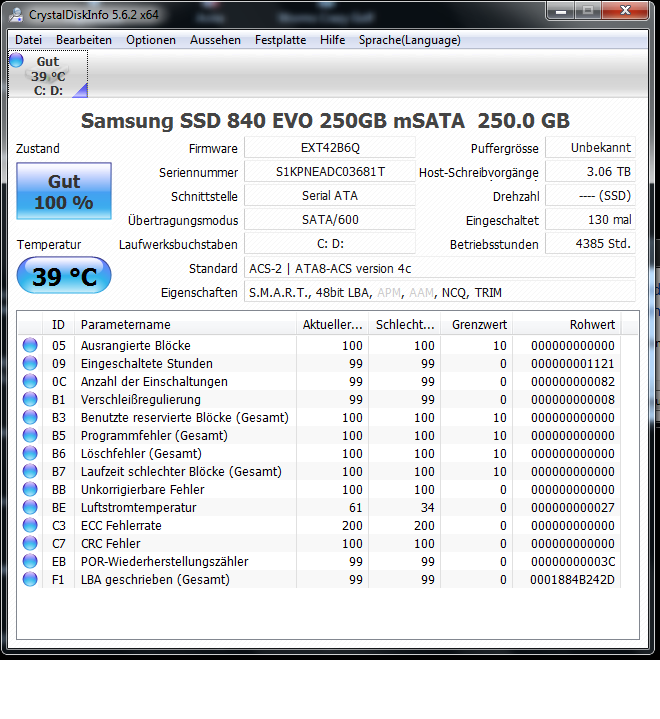The width and height of the screenshot is (660, 719).
Task: Click the Grenzwert column header
Action: coord(477,325)
